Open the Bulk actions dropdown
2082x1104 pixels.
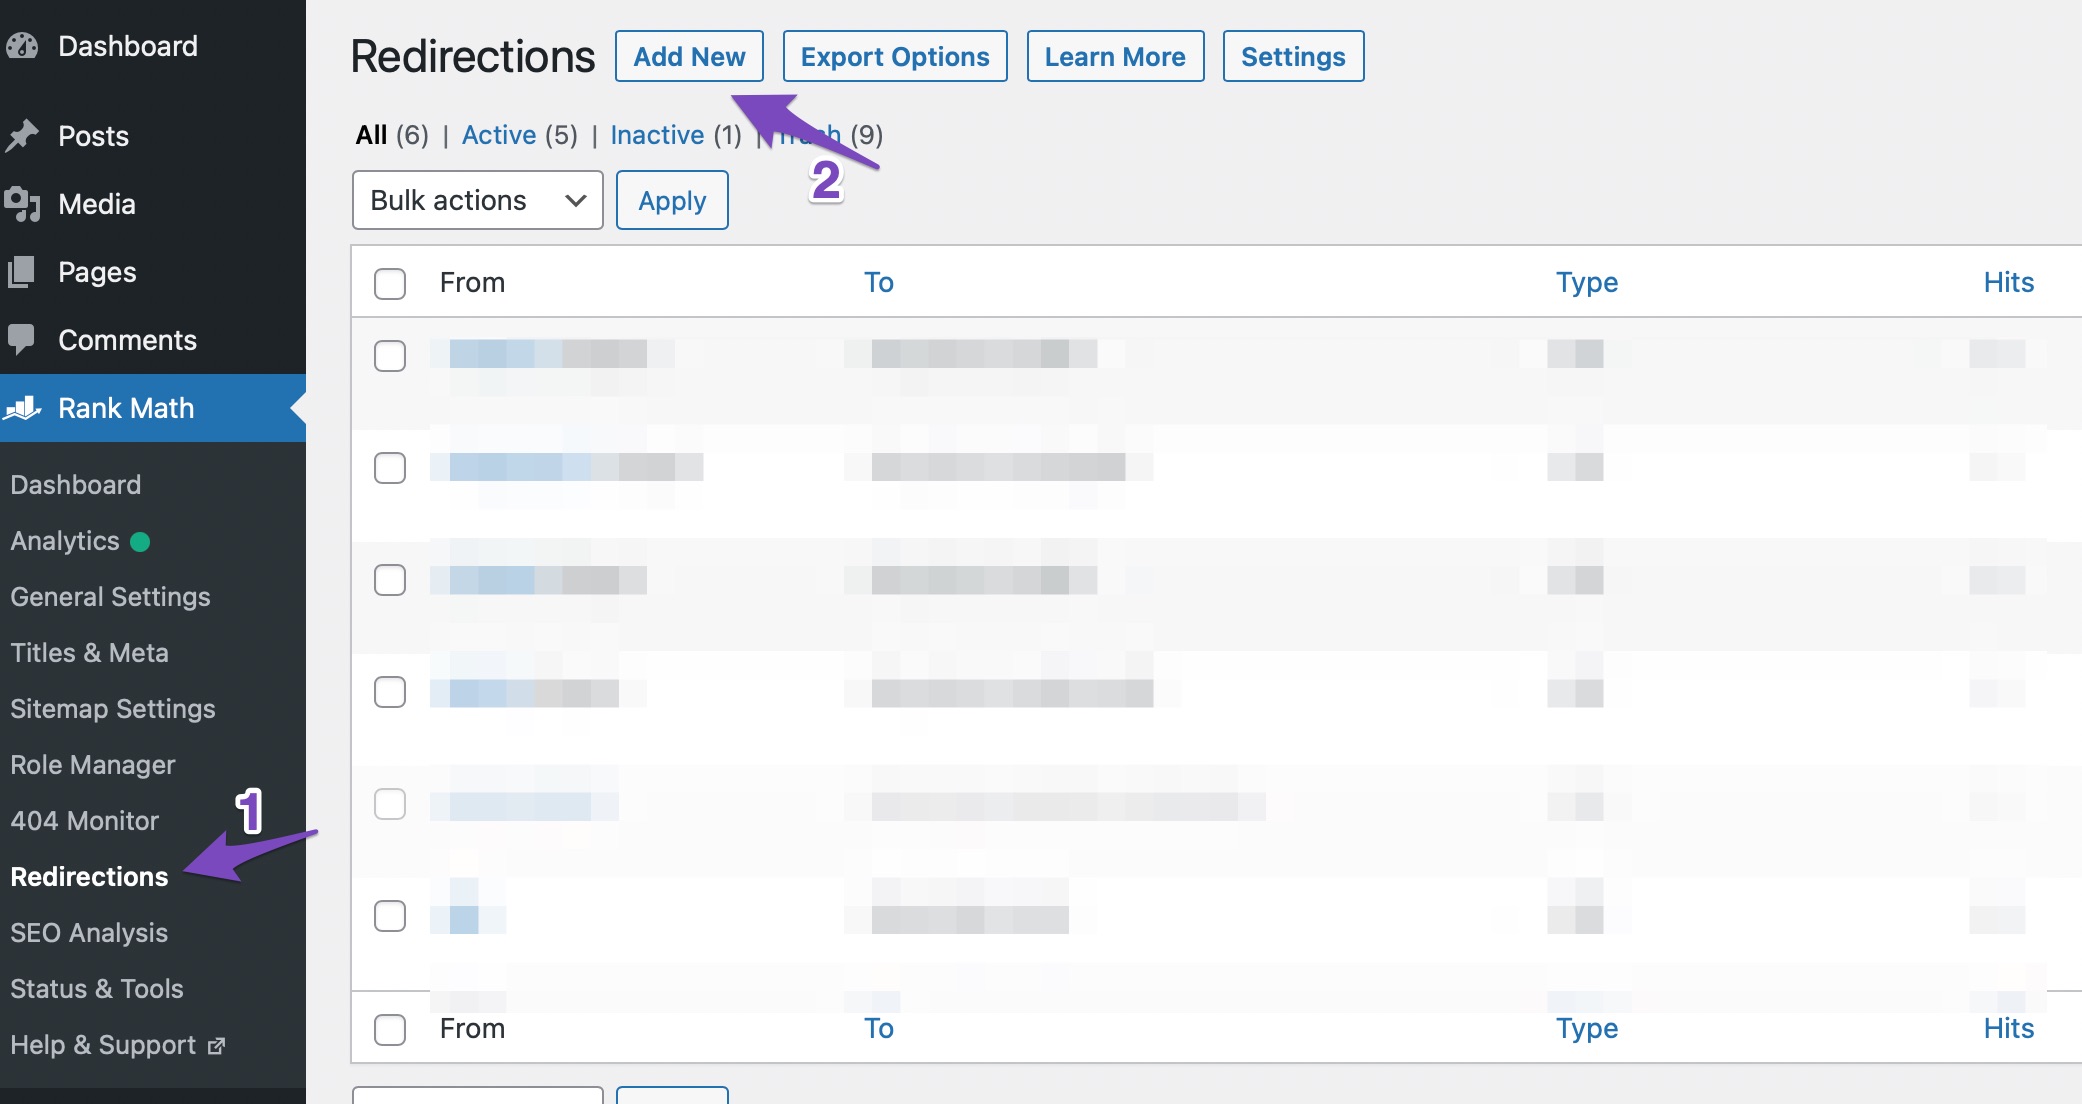(478, 200)
